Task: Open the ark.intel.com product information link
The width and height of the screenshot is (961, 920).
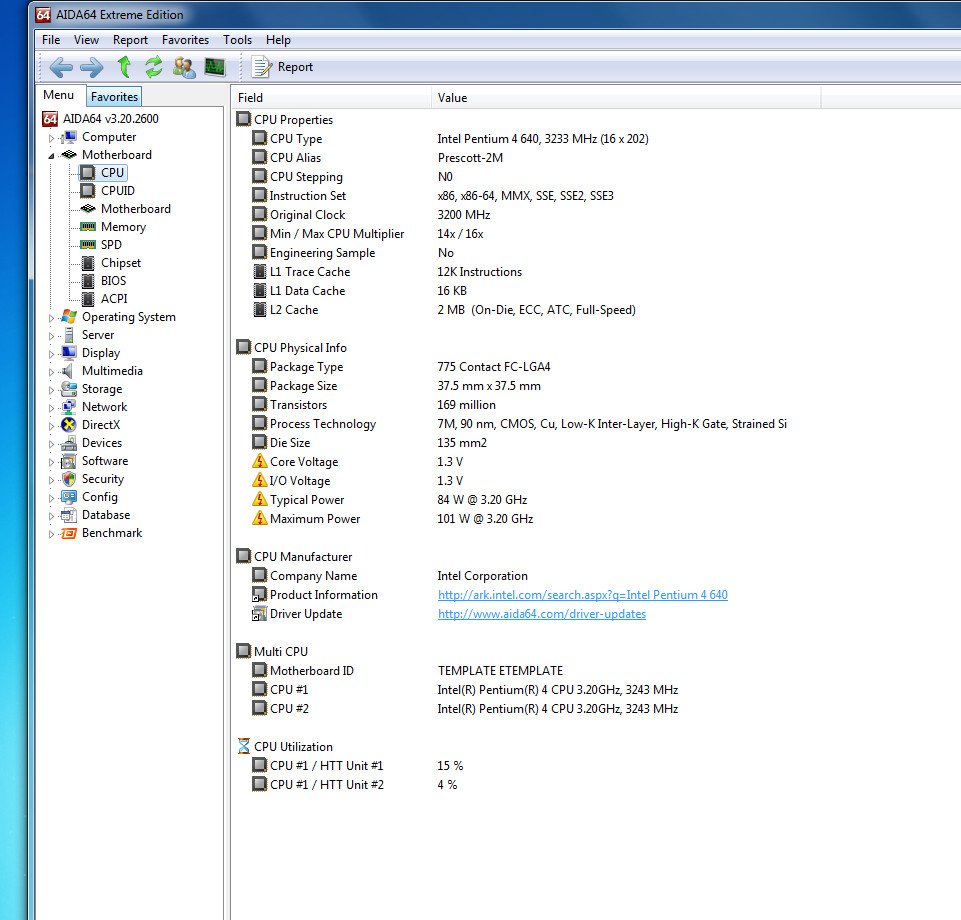Action: pos(582,595)
